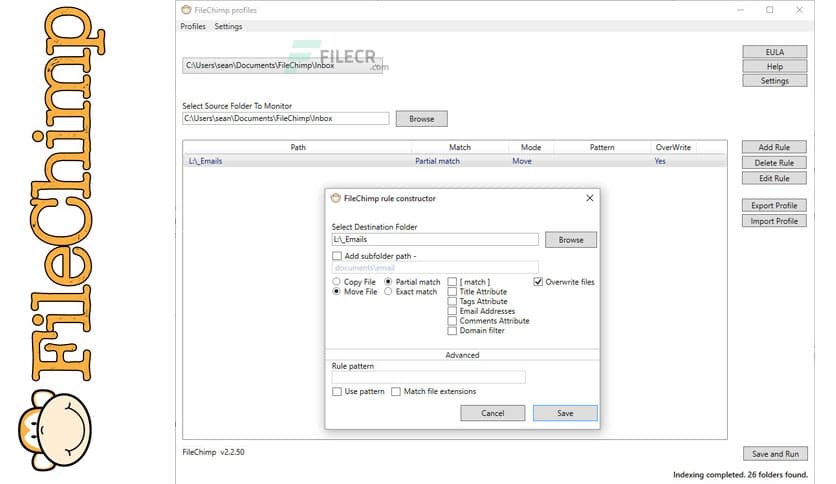Click the Match column header

460,147
